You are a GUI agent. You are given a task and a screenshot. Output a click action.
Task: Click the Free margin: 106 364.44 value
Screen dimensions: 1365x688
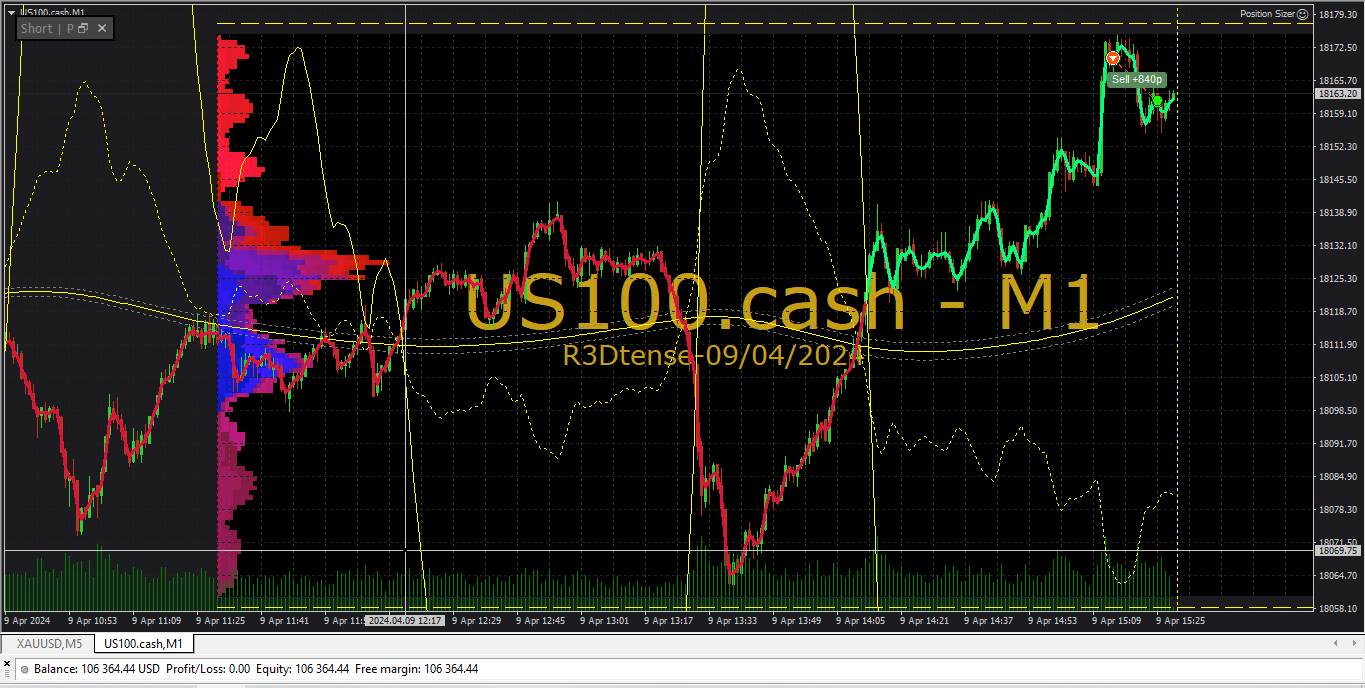point(416,669)
